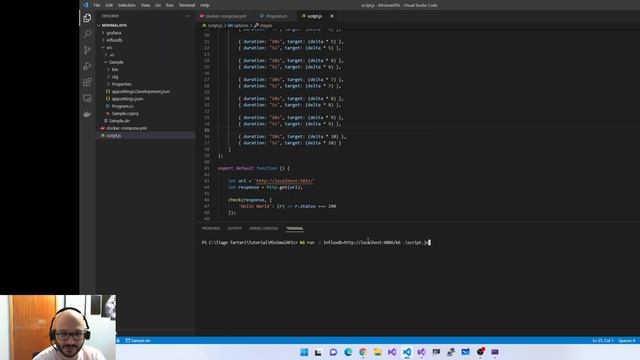Open the Edit menu
Viewport: 640px width, 360px height.
tap(109, 5)
